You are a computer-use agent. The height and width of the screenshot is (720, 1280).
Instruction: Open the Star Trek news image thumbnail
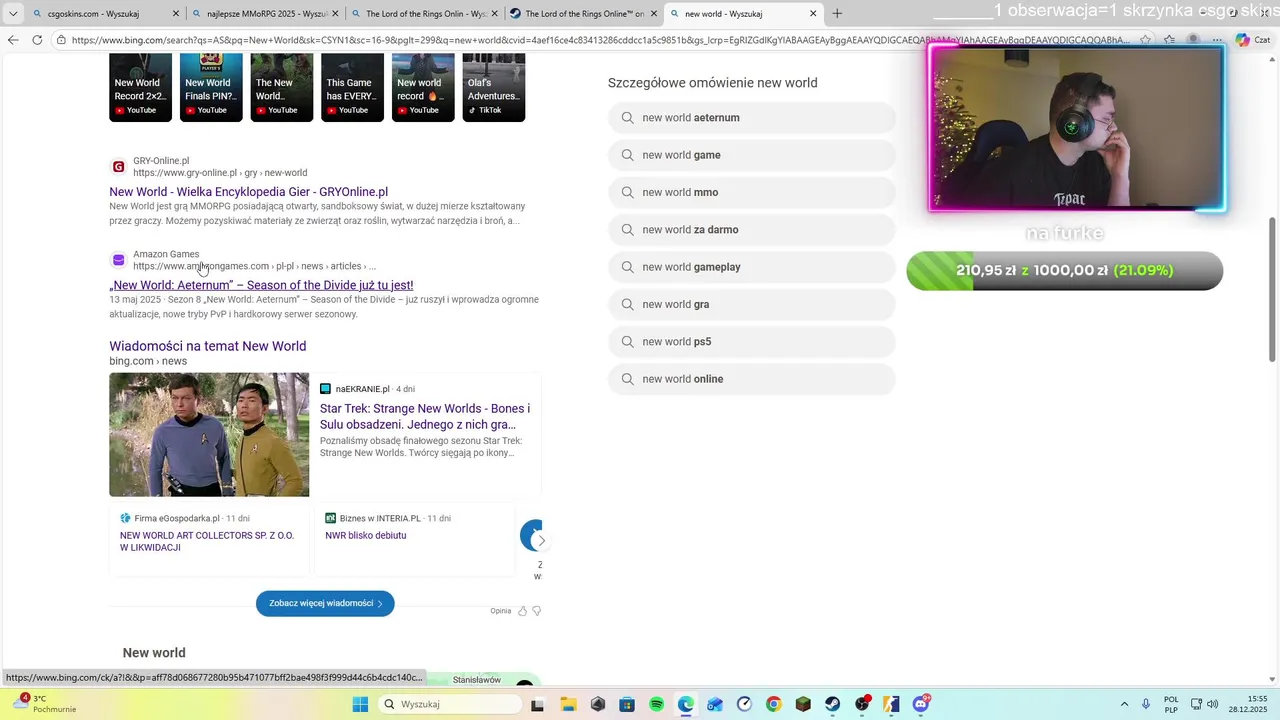(x=209, y=435)
